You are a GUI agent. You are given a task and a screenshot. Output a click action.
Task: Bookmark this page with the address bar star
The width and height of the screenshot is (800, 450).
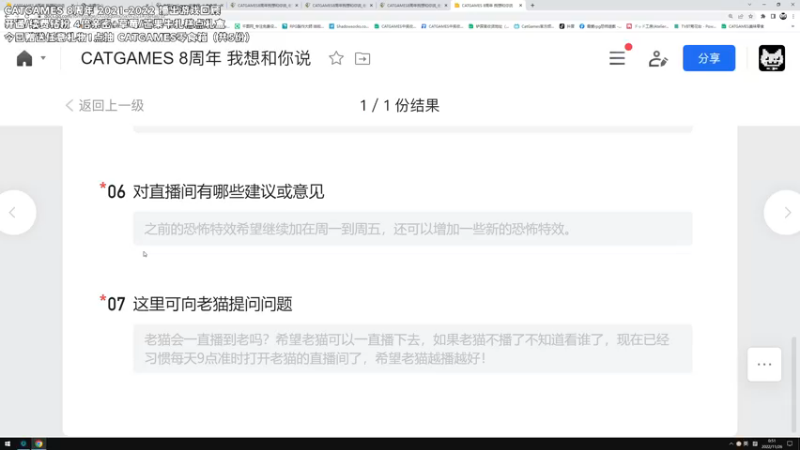[751, 16]
